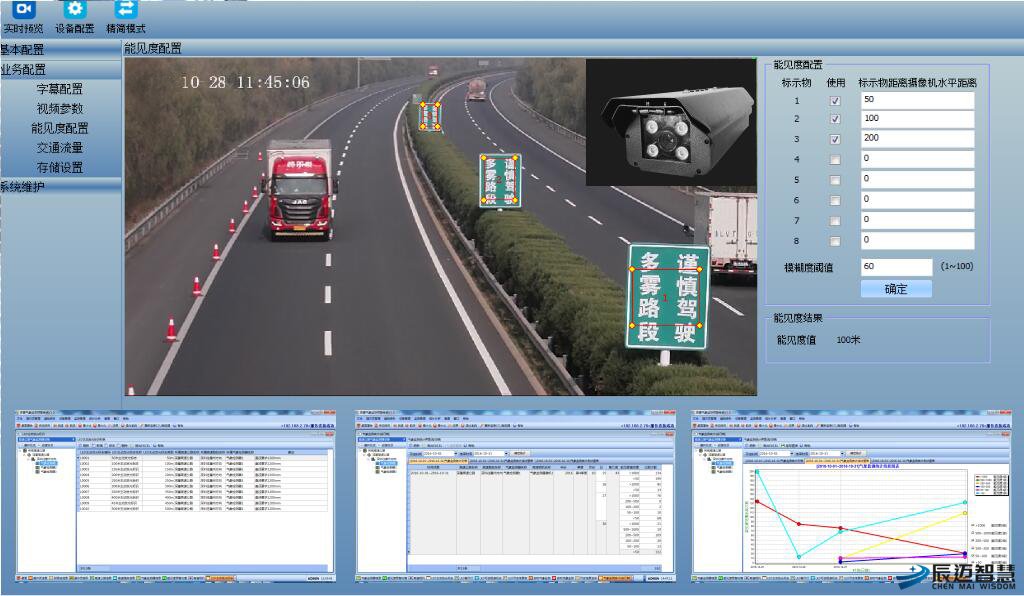The image size is (1024, 596).
Task: Click the 能见度配置 panel heading
Action: (x=798, y=65)
